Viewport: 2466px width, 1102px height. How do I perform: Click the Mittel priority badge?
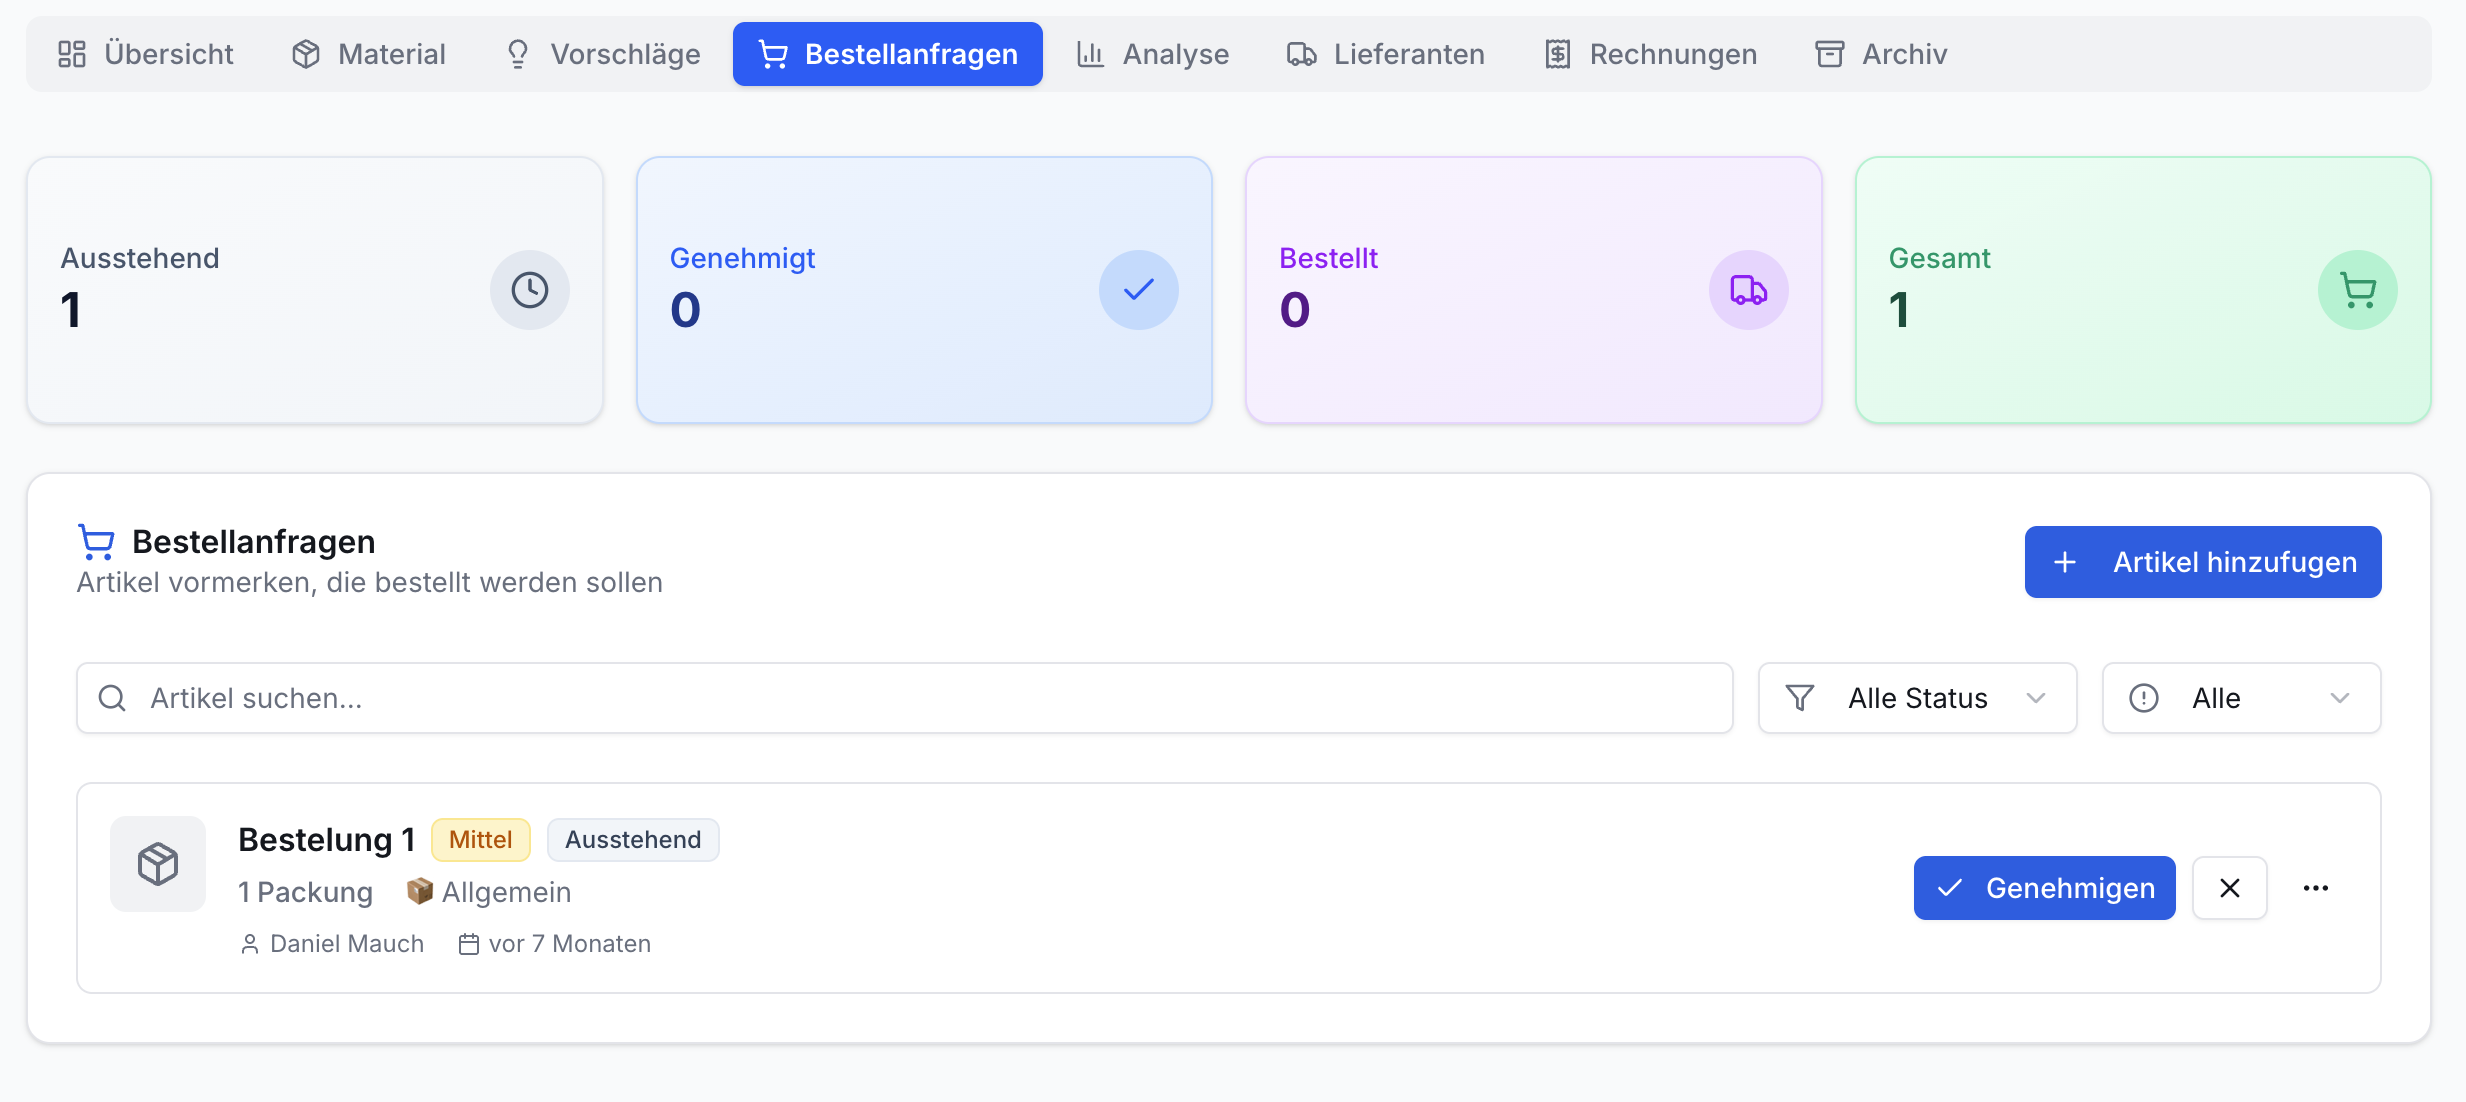[x=481, y=840]
